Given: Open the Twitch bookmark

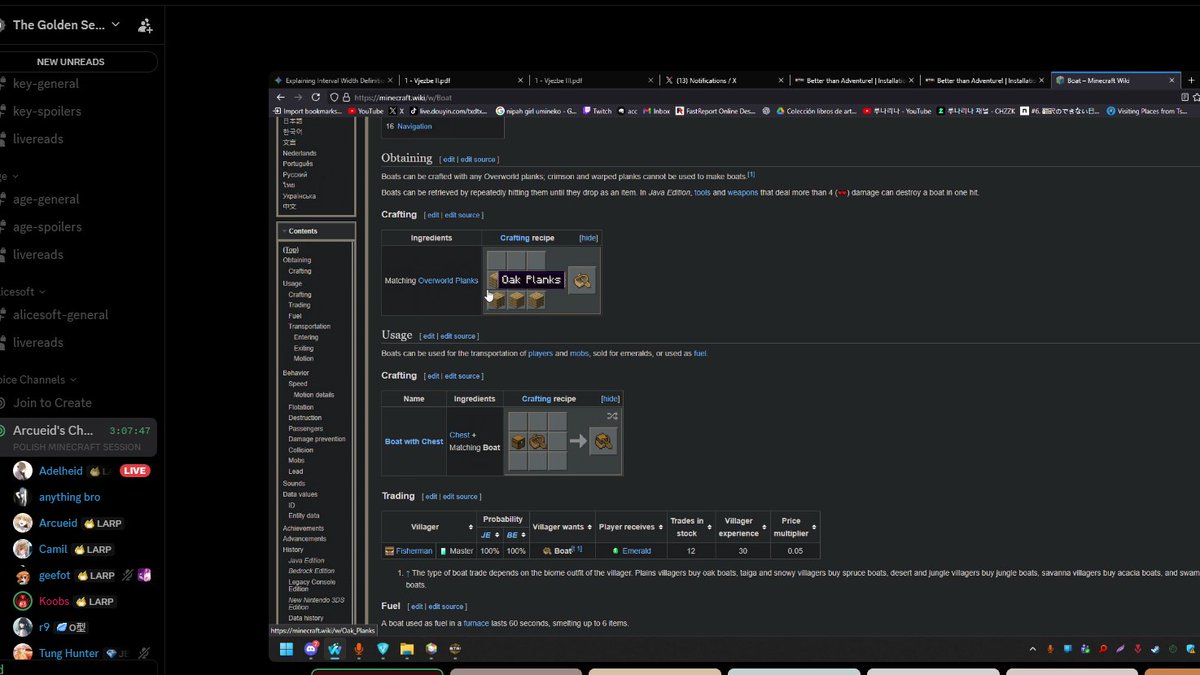Looking at the screenshot, I should pyautogui.click(x=597, y=111).
